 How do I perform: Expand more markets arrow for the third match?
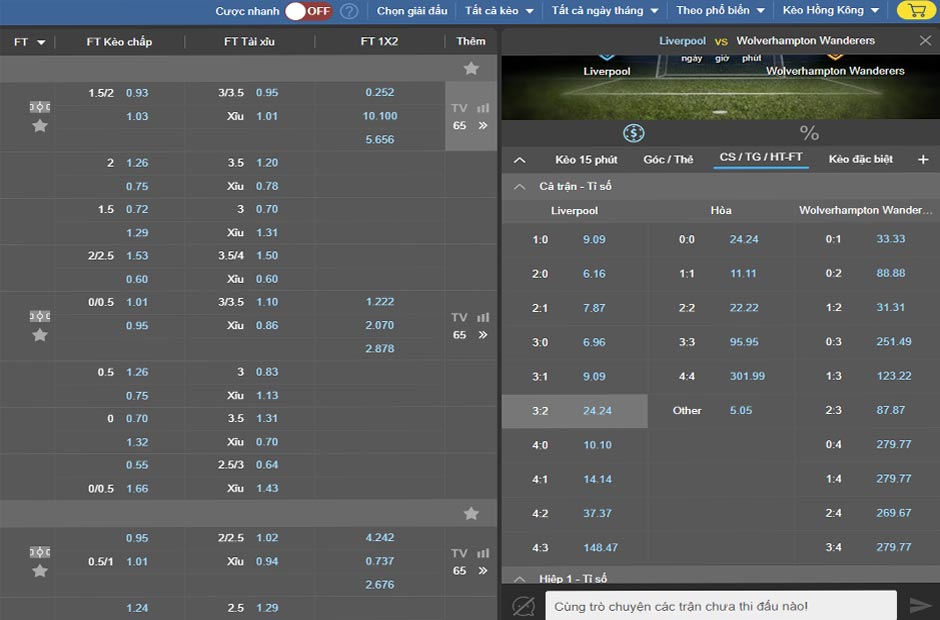point(483,571)
